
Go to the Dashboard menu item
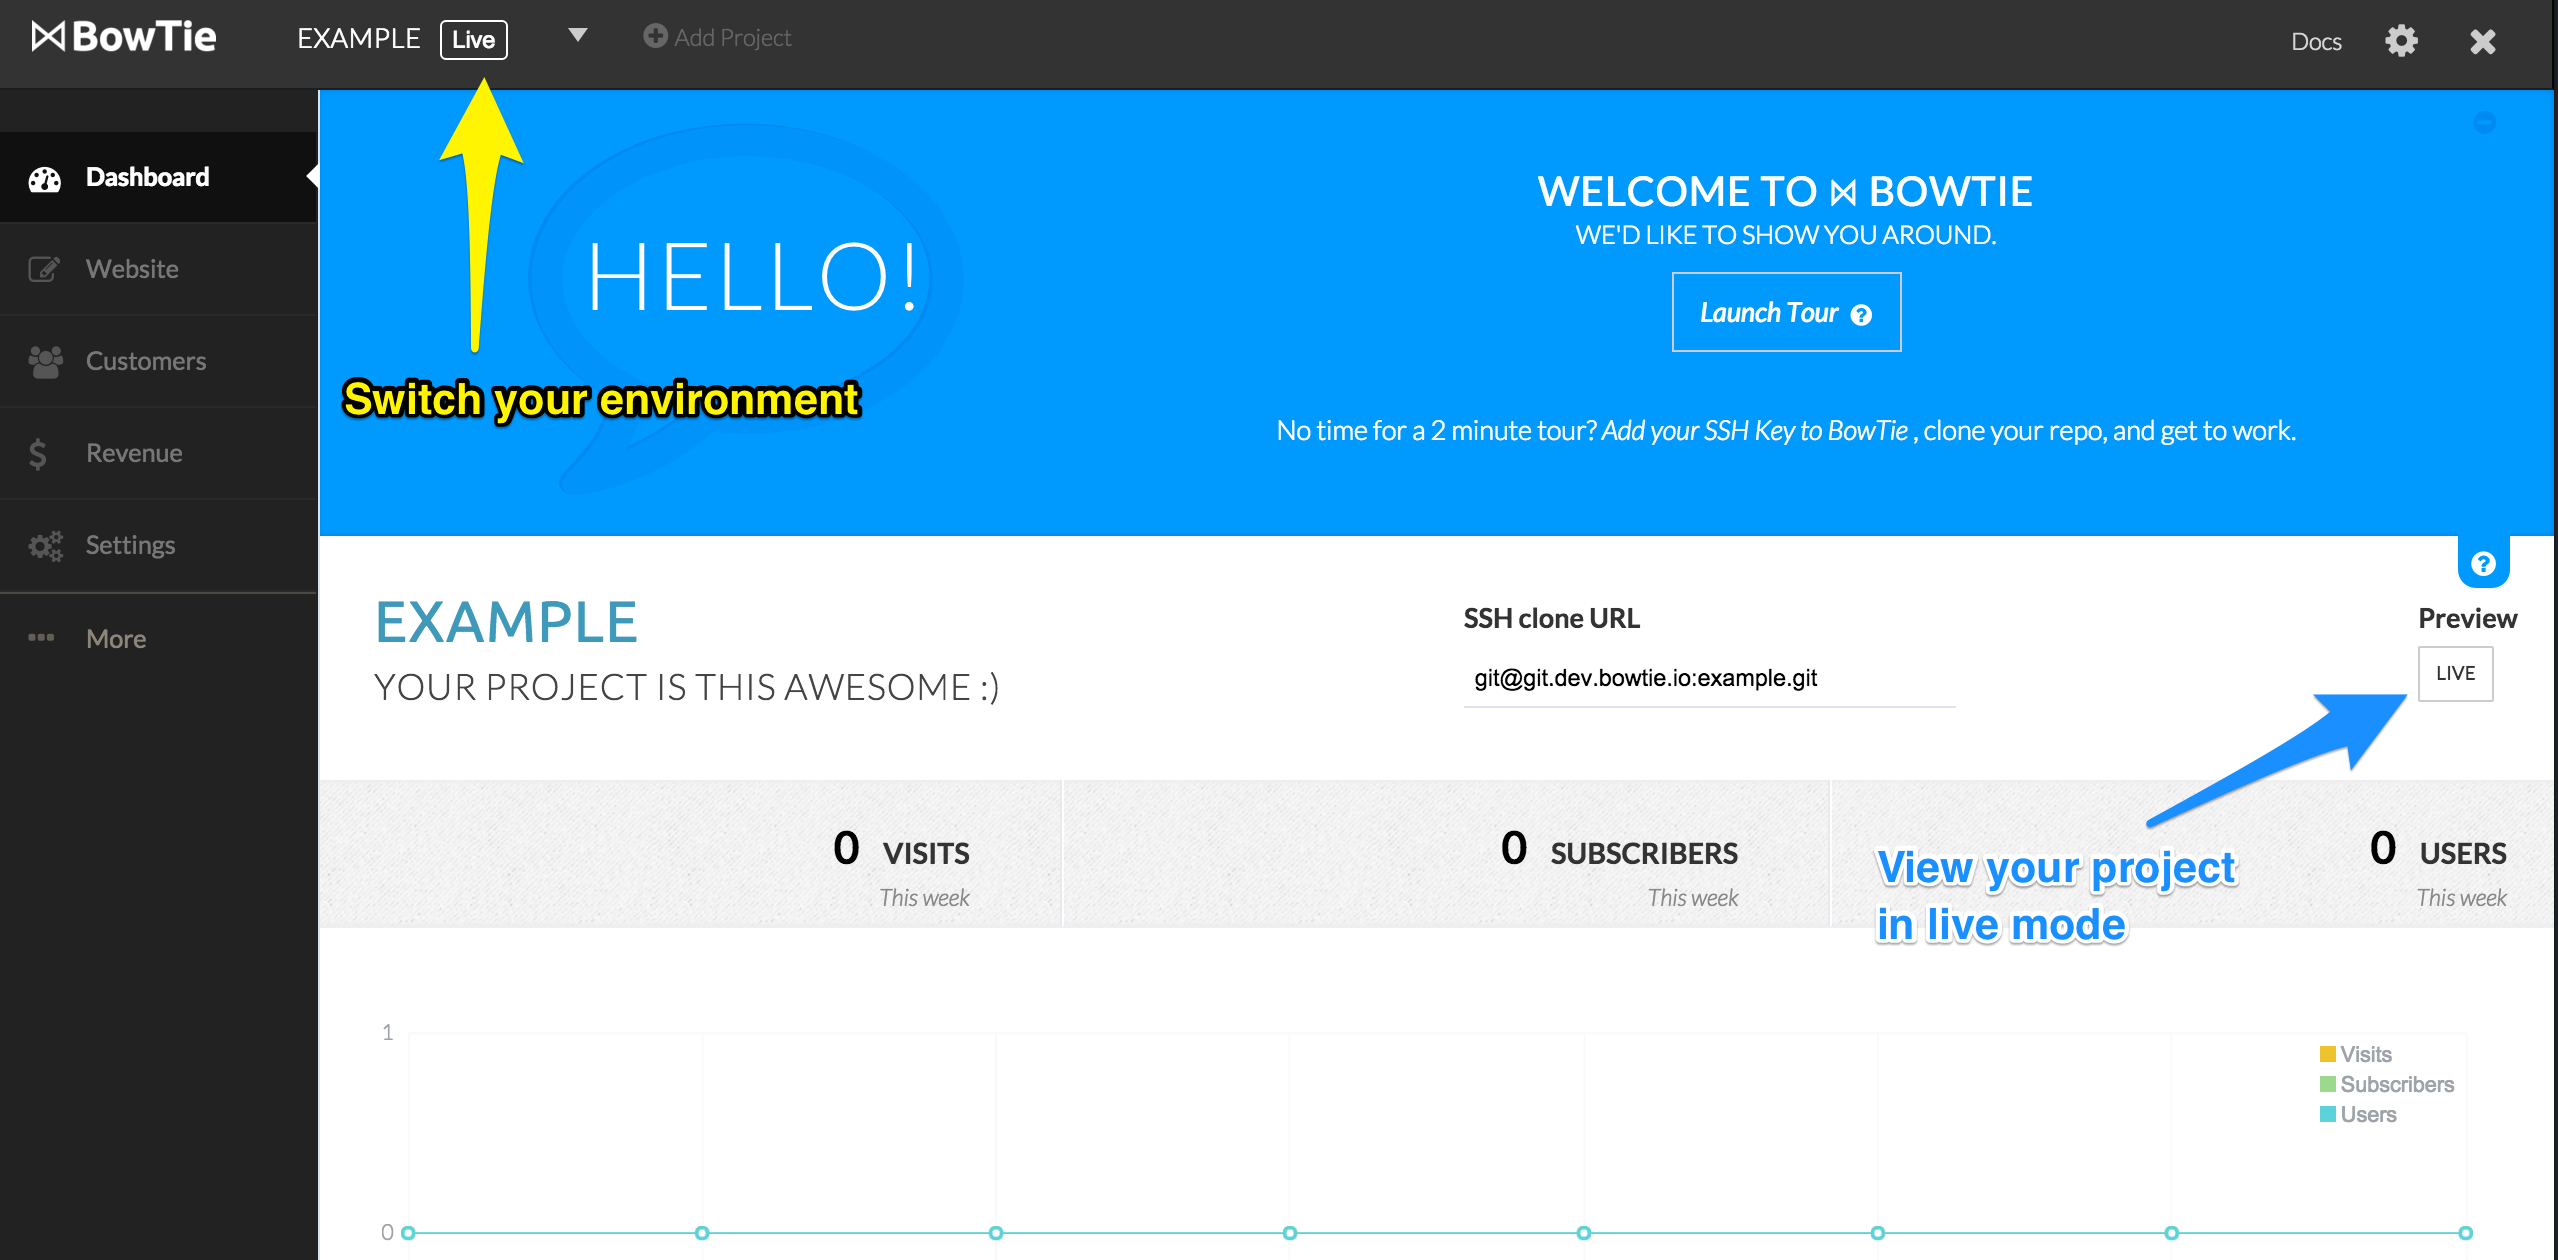click(159, 177)
